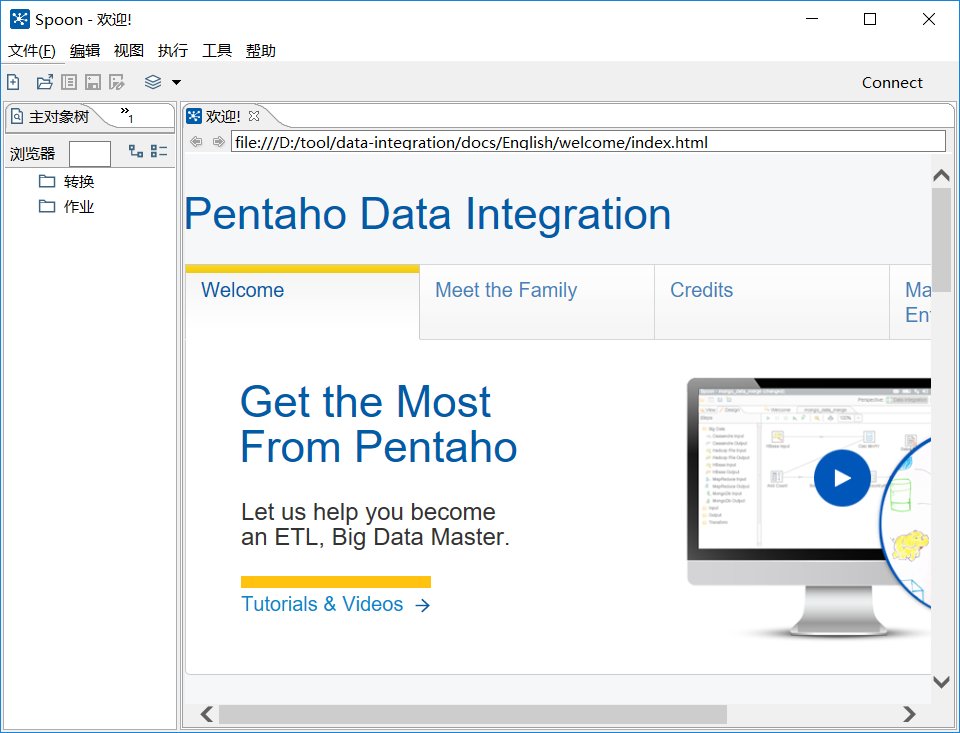Click the expand all tree icon
Image resolution: width=960 pixels, height=733 pixels.
pos(136,151)
